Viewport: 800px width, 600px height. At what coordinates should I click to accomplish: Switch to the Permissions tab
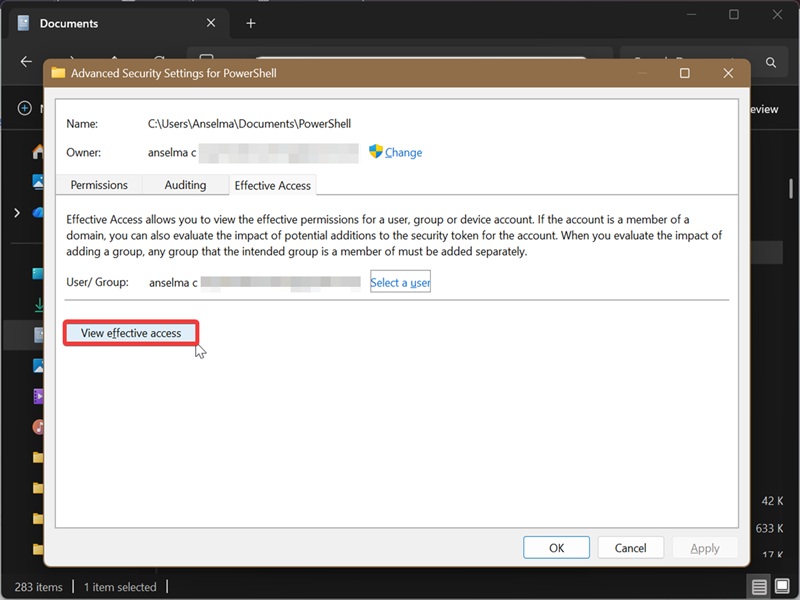[x=99, y=185]
